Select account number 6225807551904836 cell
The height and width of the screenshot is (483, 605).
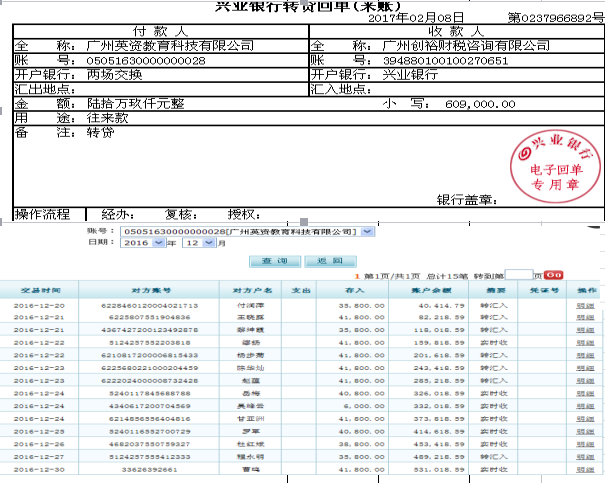[x=150, y=317]
